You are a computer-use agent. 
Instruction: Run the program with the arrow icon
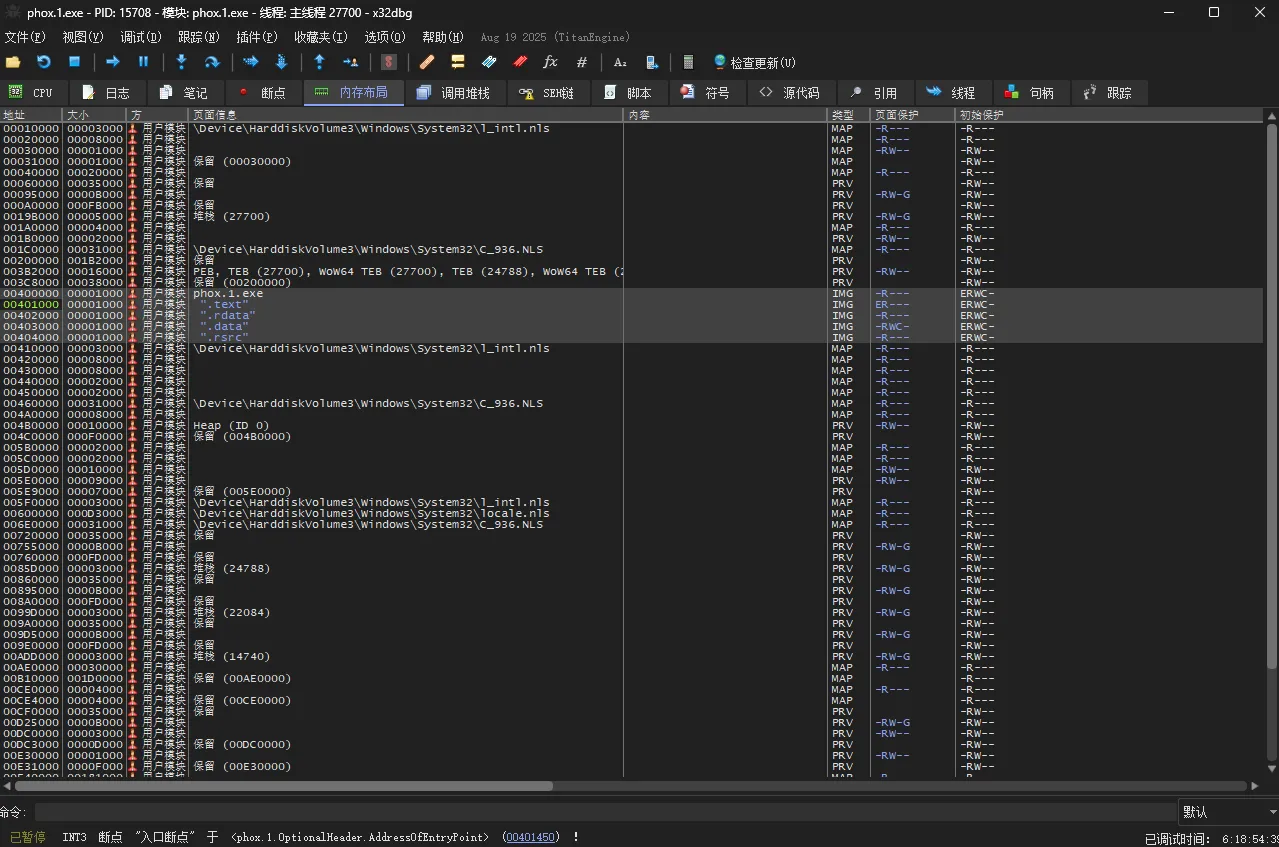click(113, 62)
